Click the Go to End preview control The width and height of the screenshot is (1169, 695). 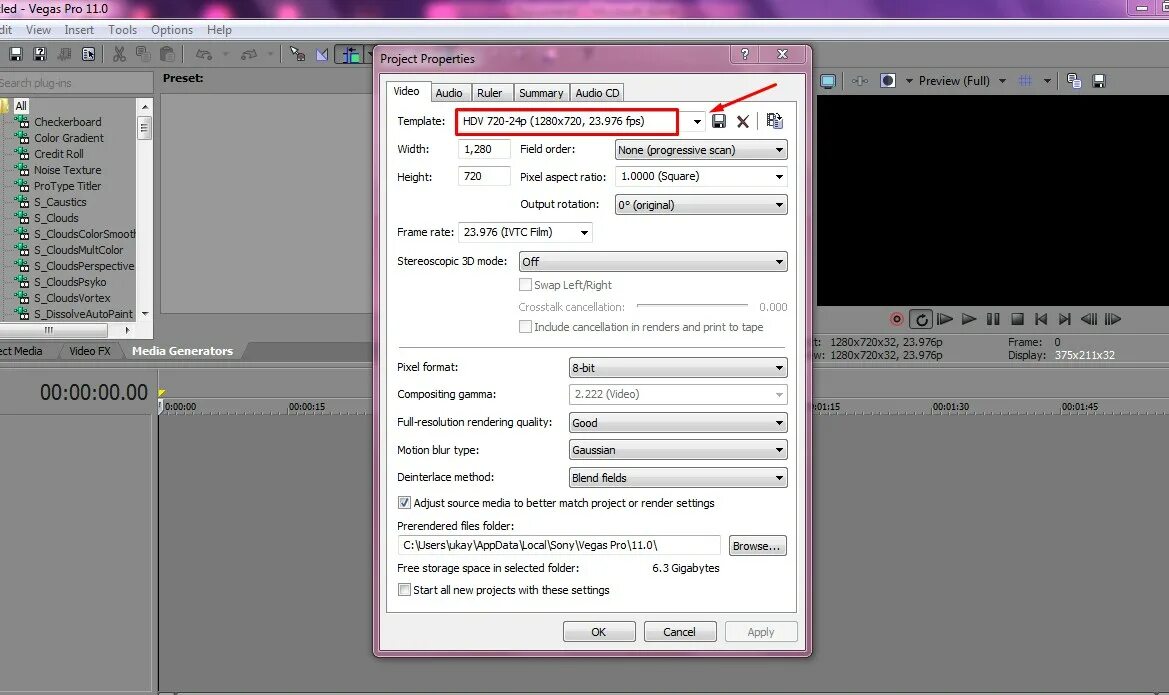click(1065, 319)
